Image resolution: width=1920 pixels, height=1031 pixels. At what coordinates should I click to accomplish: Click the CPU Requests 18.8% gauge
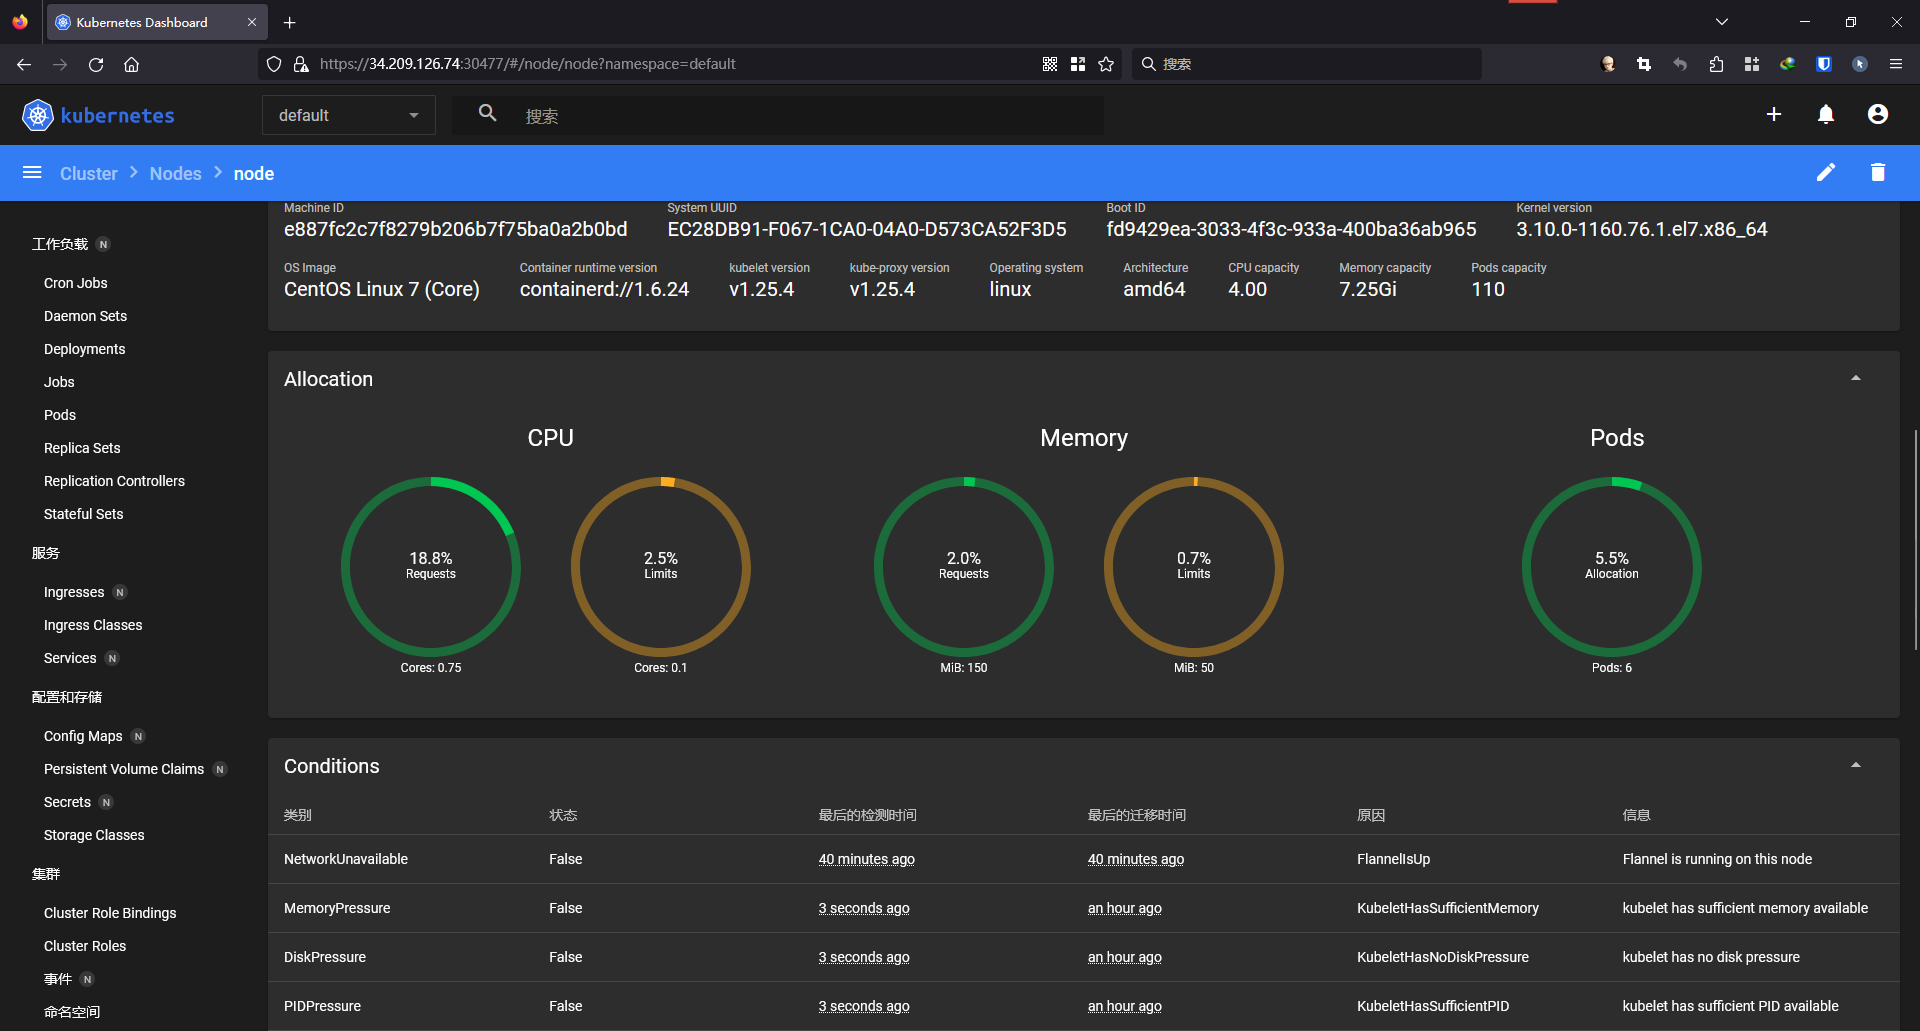tap(431, 566)
